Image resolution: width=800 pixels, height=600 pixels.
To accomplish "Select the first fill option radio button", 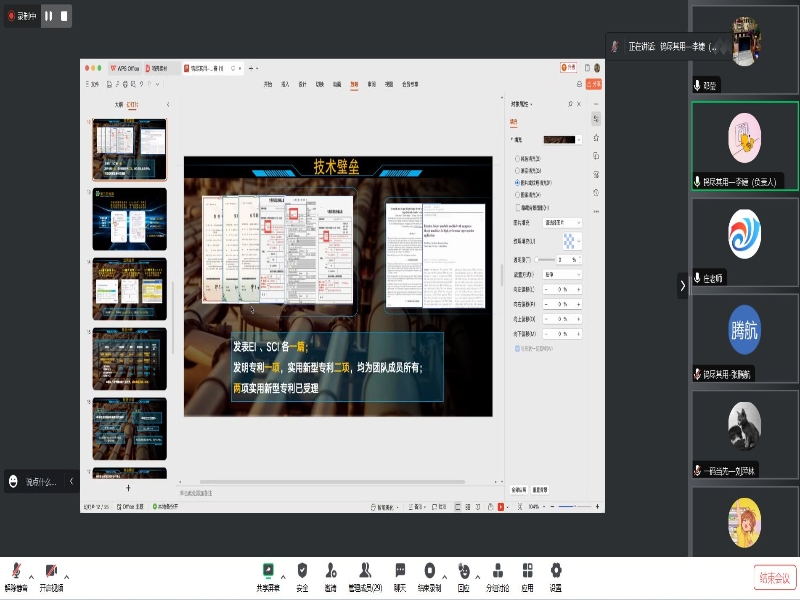I will 516,158.
